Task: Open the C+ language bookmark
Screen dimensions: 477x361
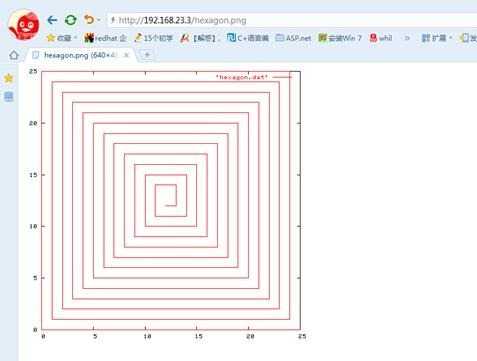Action: [247, 38]
